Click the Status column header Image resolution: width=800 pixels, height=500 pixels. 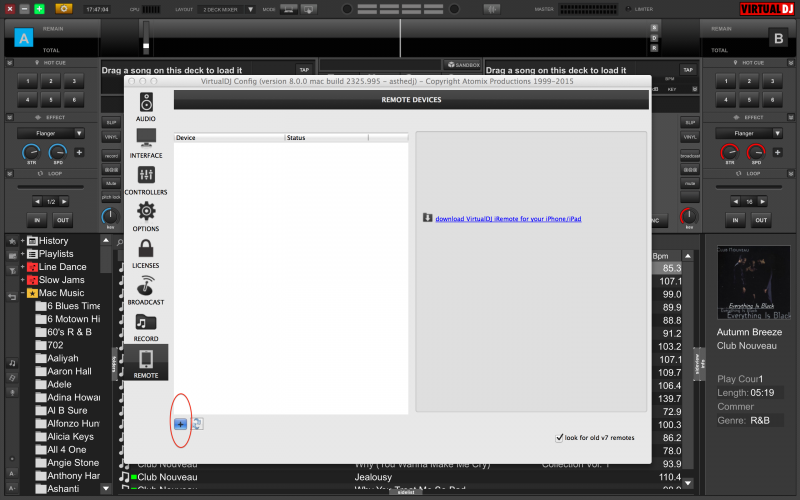point(327,138)
